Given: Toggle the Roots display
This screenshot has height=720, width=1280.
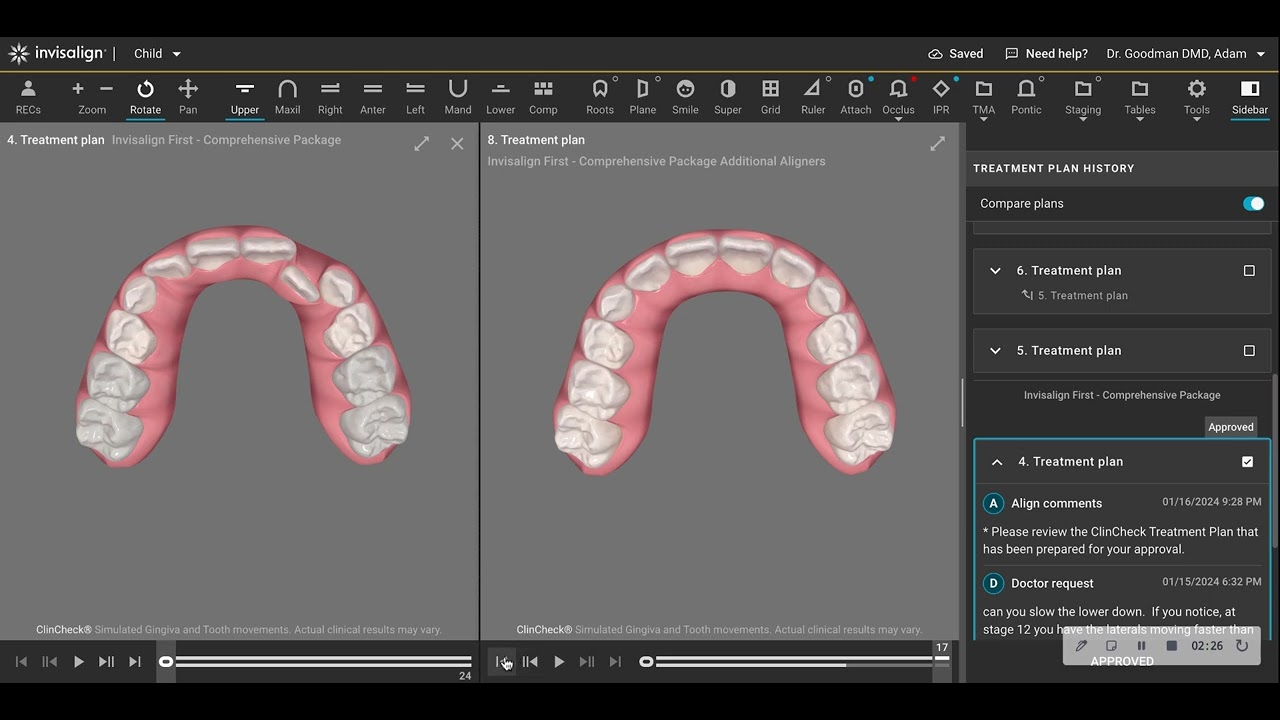Looking at the screenshot, I should point(600,97).
